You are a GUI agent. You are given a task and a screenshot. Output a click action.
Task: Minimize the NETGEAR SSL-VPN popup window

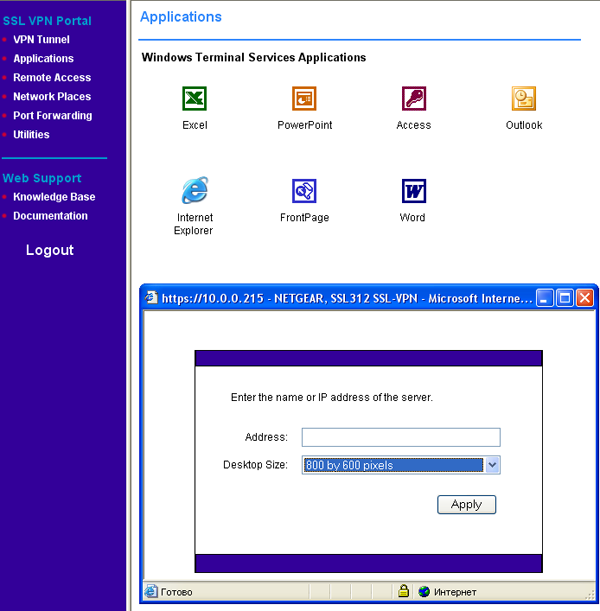(x=544, y=298)
